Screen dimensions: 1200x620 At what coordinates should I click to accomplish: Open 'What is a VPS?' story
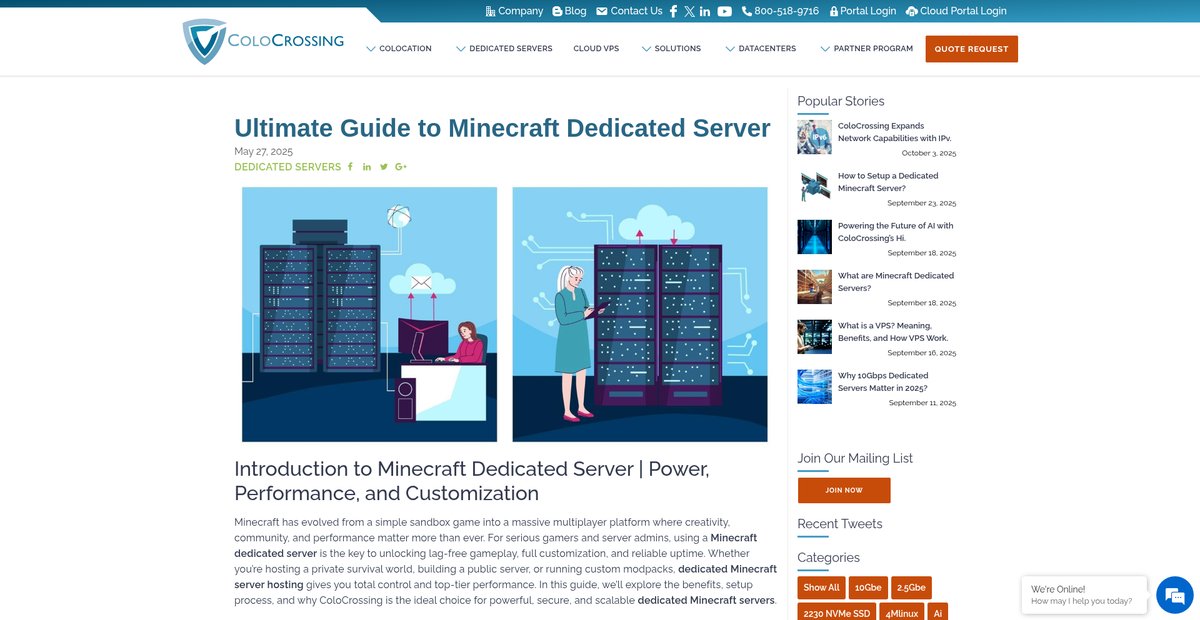pyautogui.click(x=893, y=332)
